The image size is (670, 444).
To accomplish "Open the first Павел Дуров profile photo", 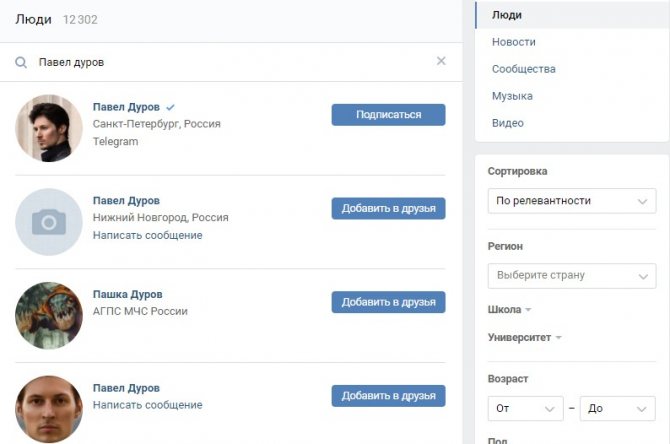I will tap(49, 128).
